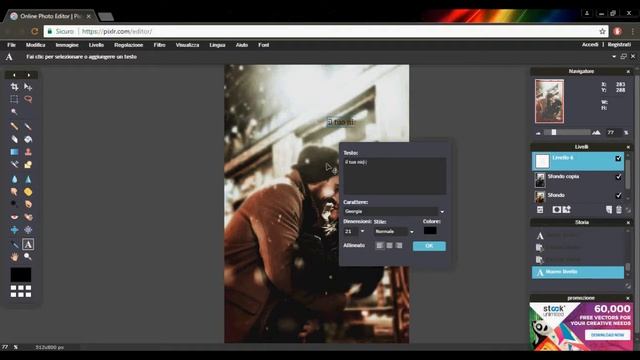The image size is (640, 360).
Task: Open the main foreground color swatch
Action: coord(21,275)
